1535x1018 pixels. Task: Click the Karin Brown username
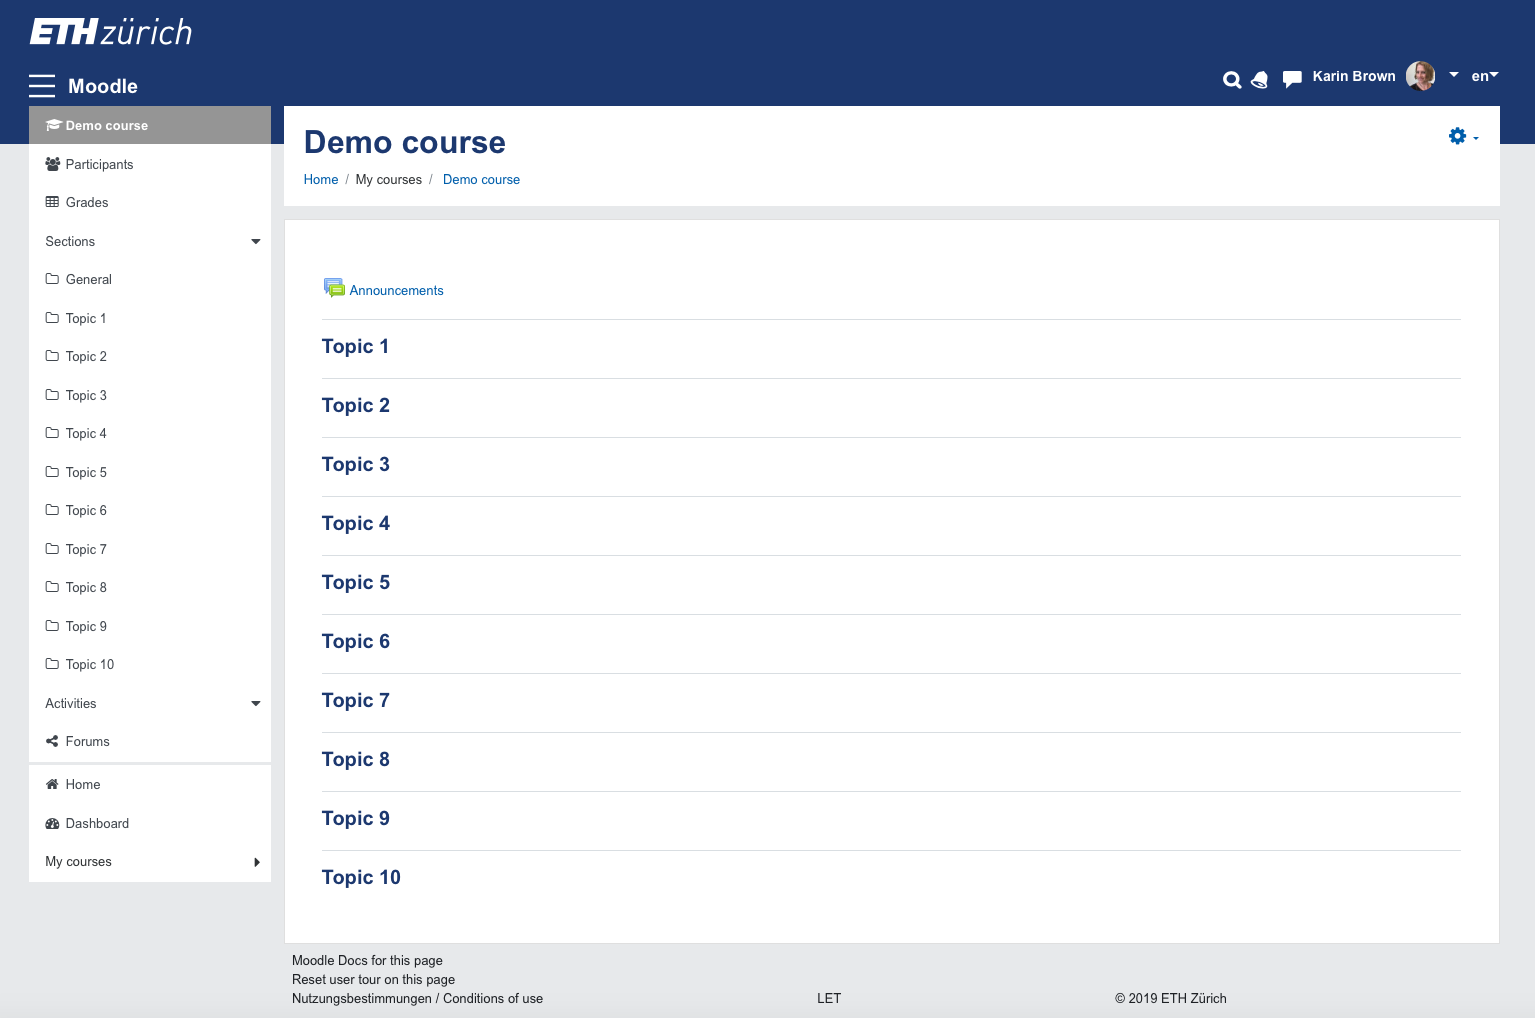click(1354, 76)
